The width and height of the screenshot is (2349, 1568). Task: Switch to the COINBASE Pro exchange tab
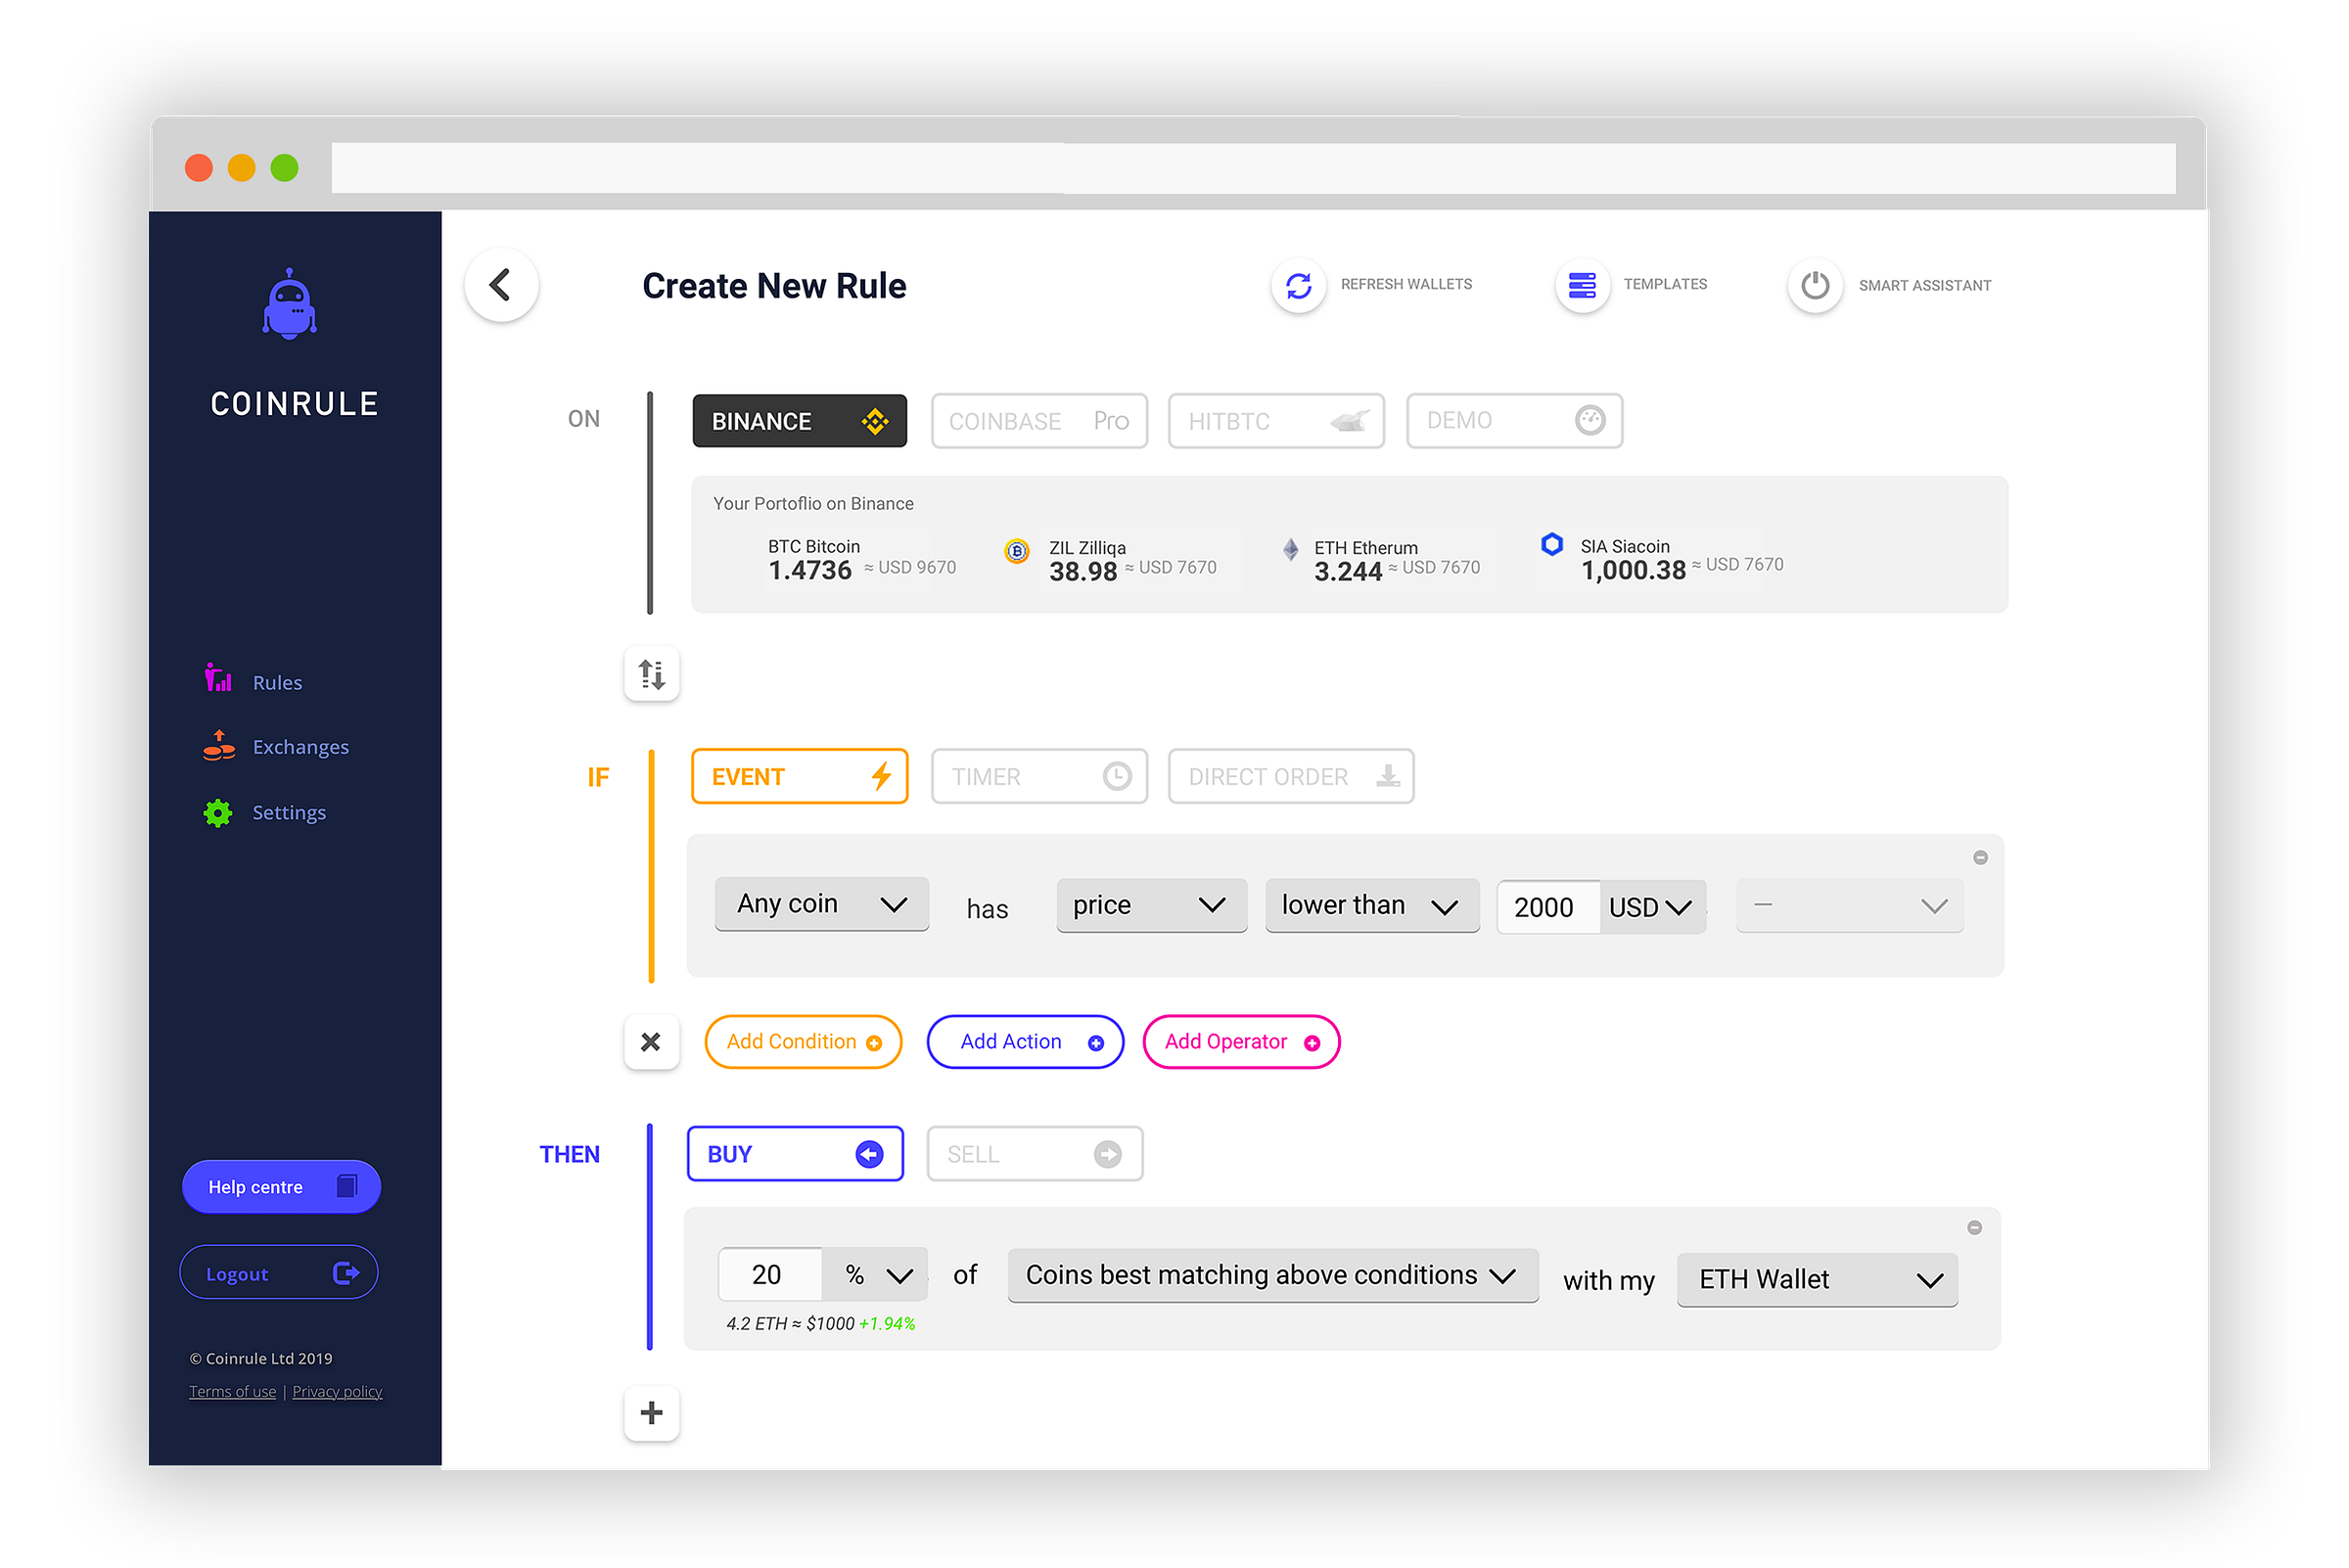(x=1039, y=421)
